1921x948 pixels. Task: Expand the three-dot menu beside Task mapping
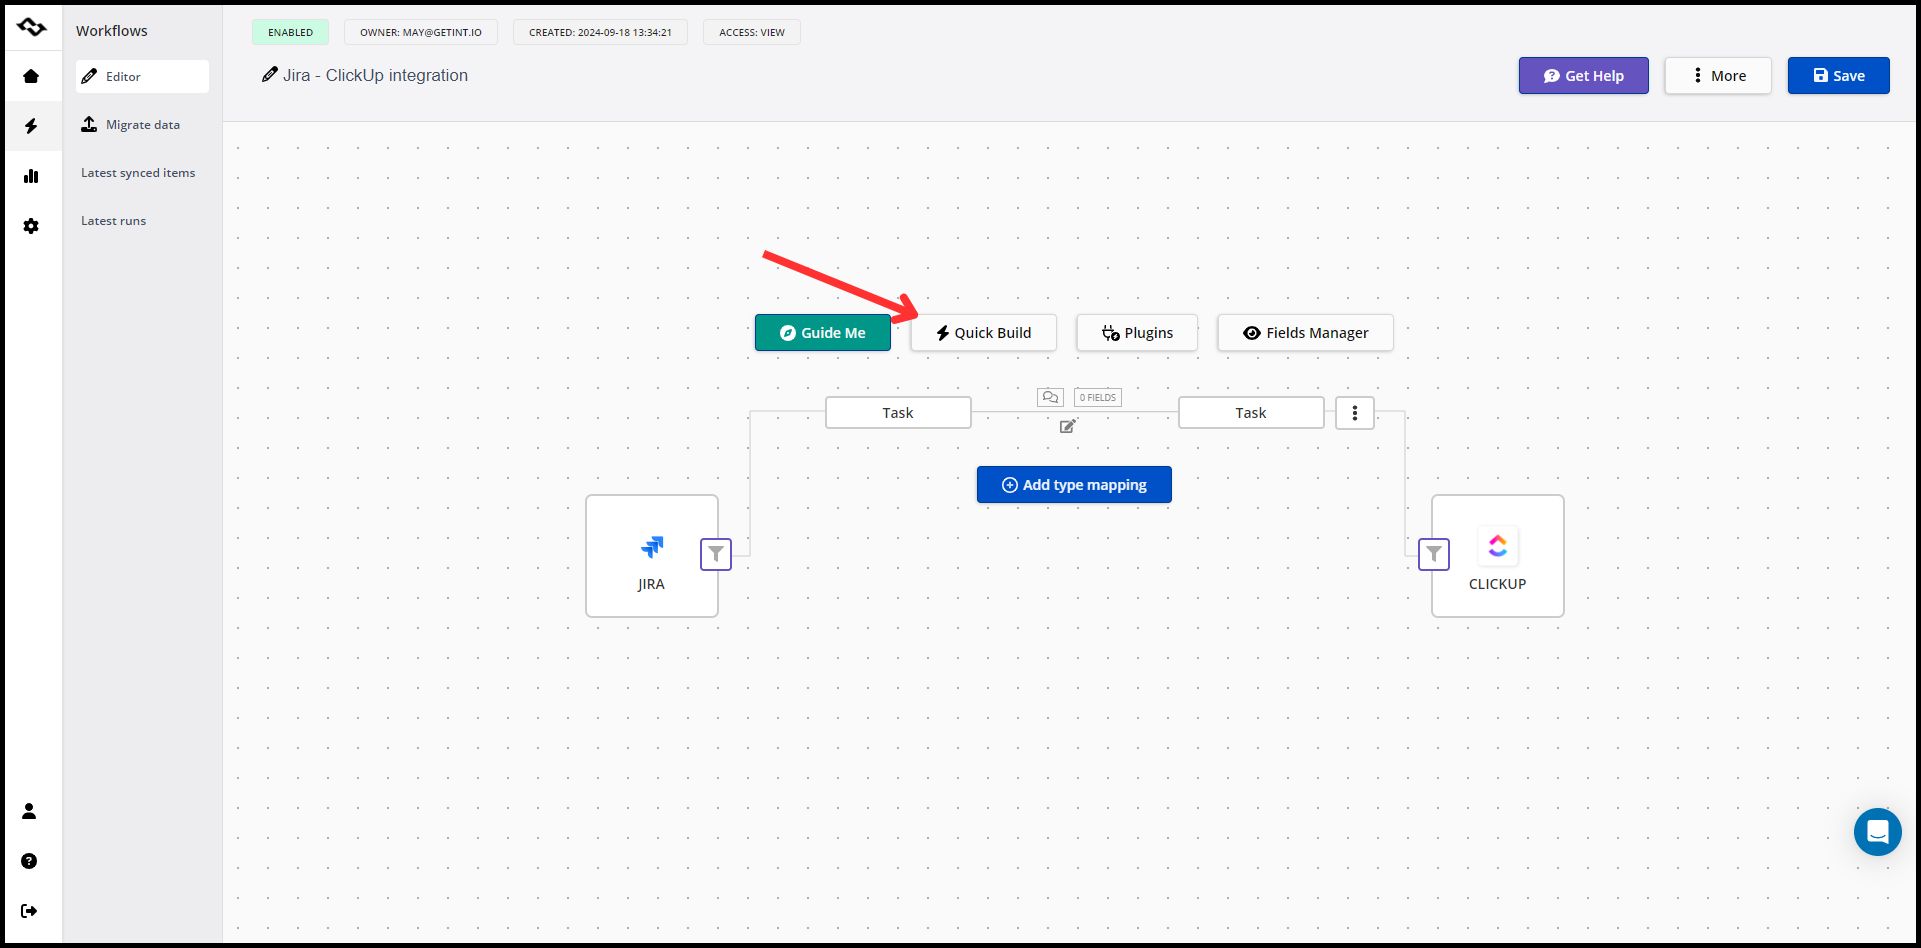(1355, 413)
